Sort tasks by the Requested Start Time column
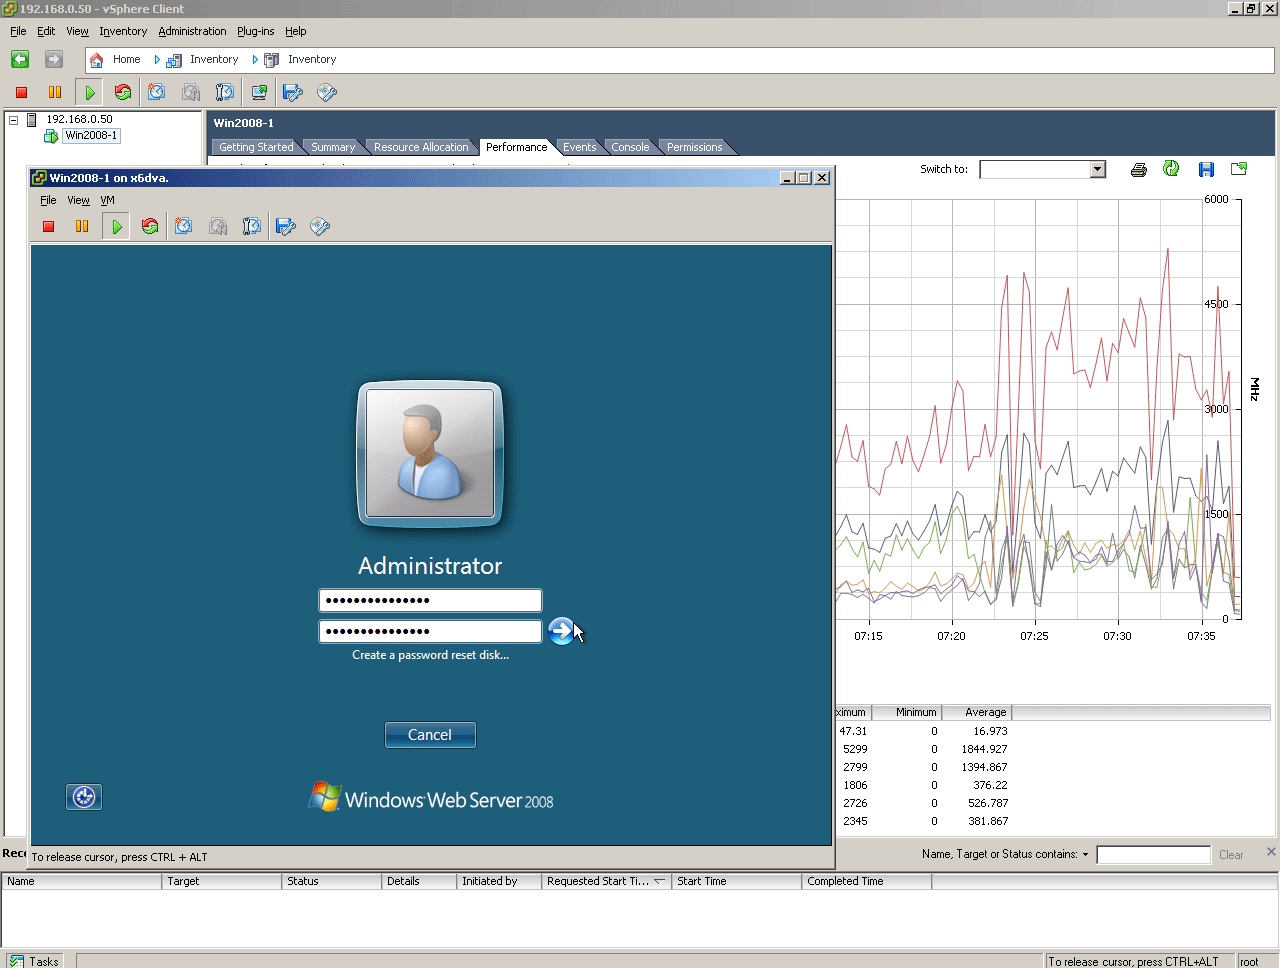Viewport: 1280px width, 968px height. point(606,881)
